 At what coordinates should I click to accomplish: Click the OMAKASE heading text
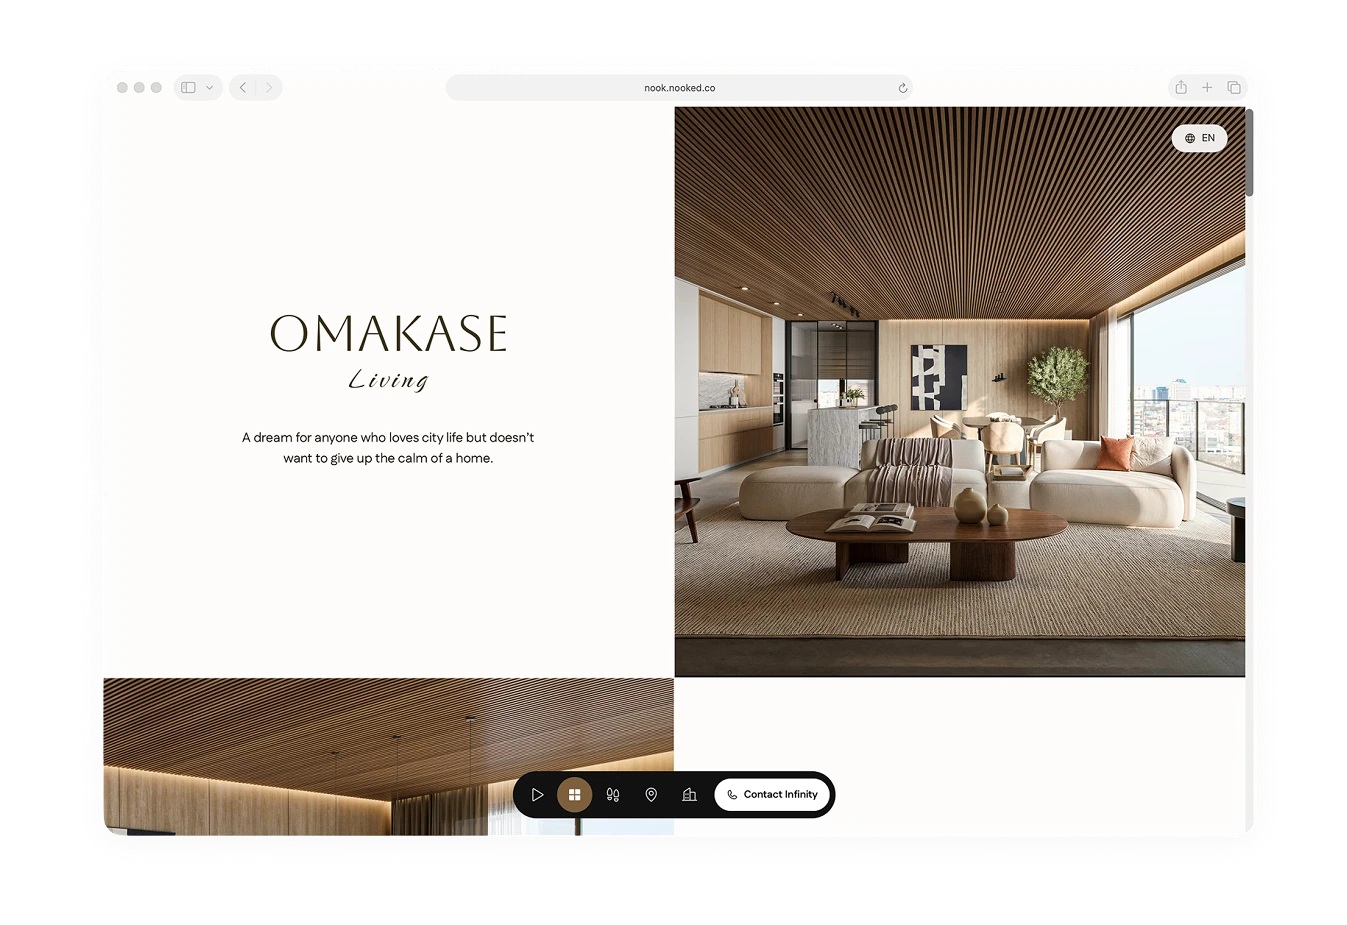point(388,334)
